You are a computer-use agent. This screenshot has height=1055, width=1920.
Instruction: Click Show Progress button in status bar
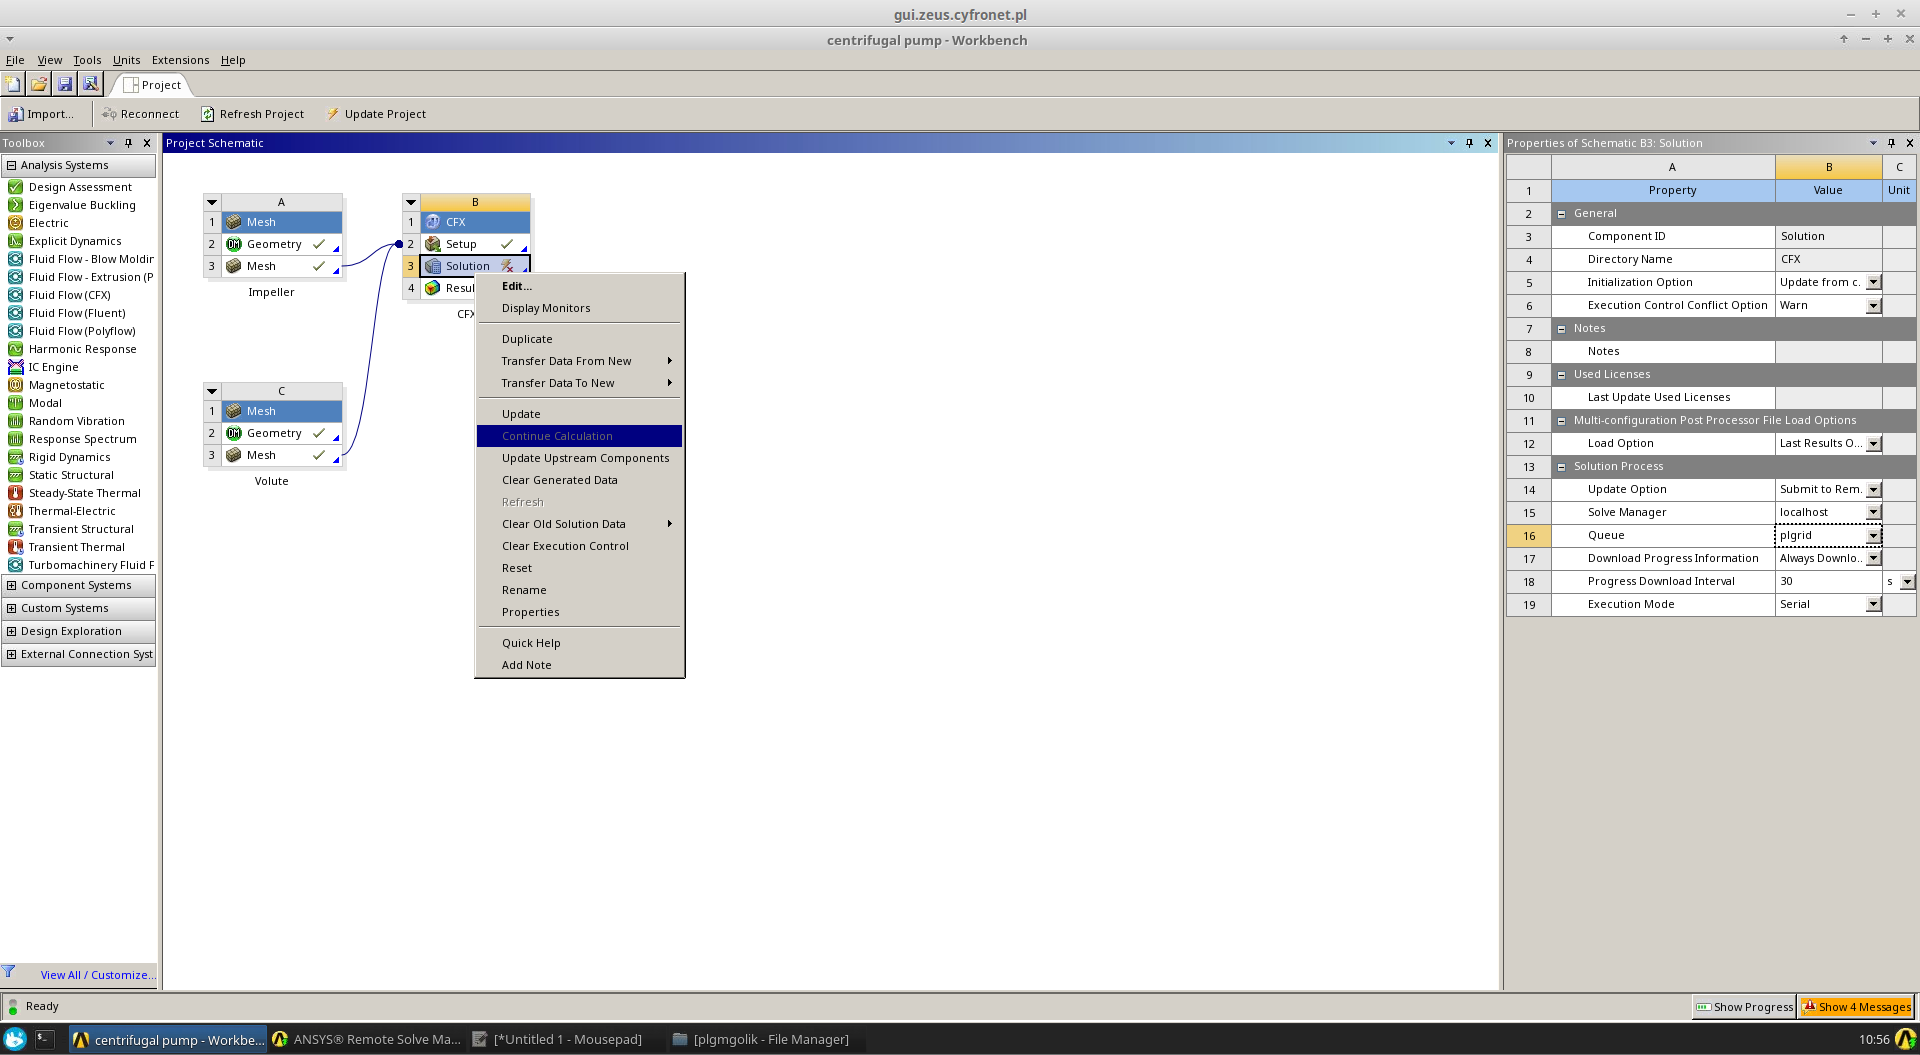pyautogui.click(x=1744, y=1007)
